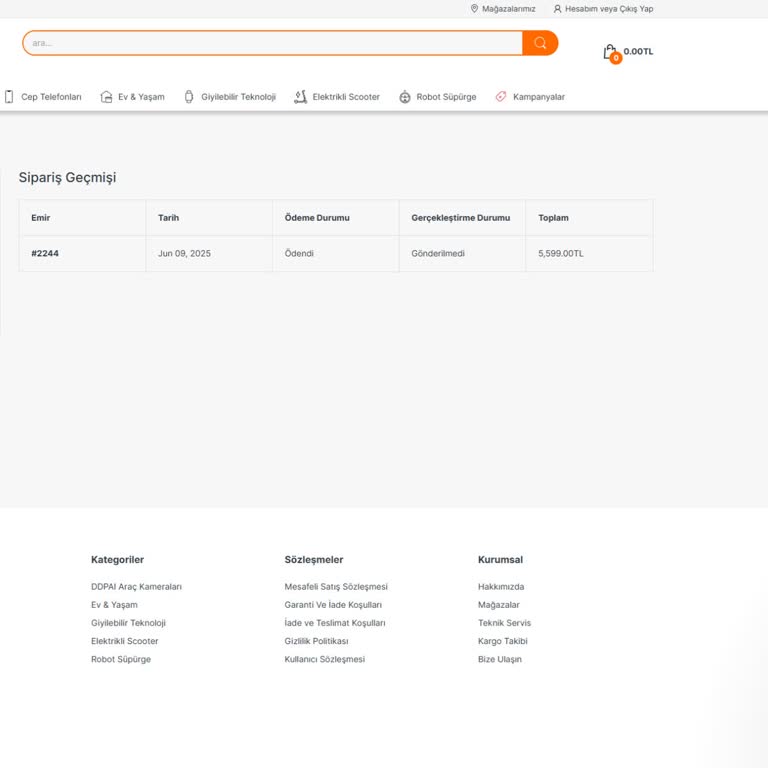This screenshot has height=768, width=768.
Task: Click the phone icon for Cep Telefonları
Action: click(9, 97)
